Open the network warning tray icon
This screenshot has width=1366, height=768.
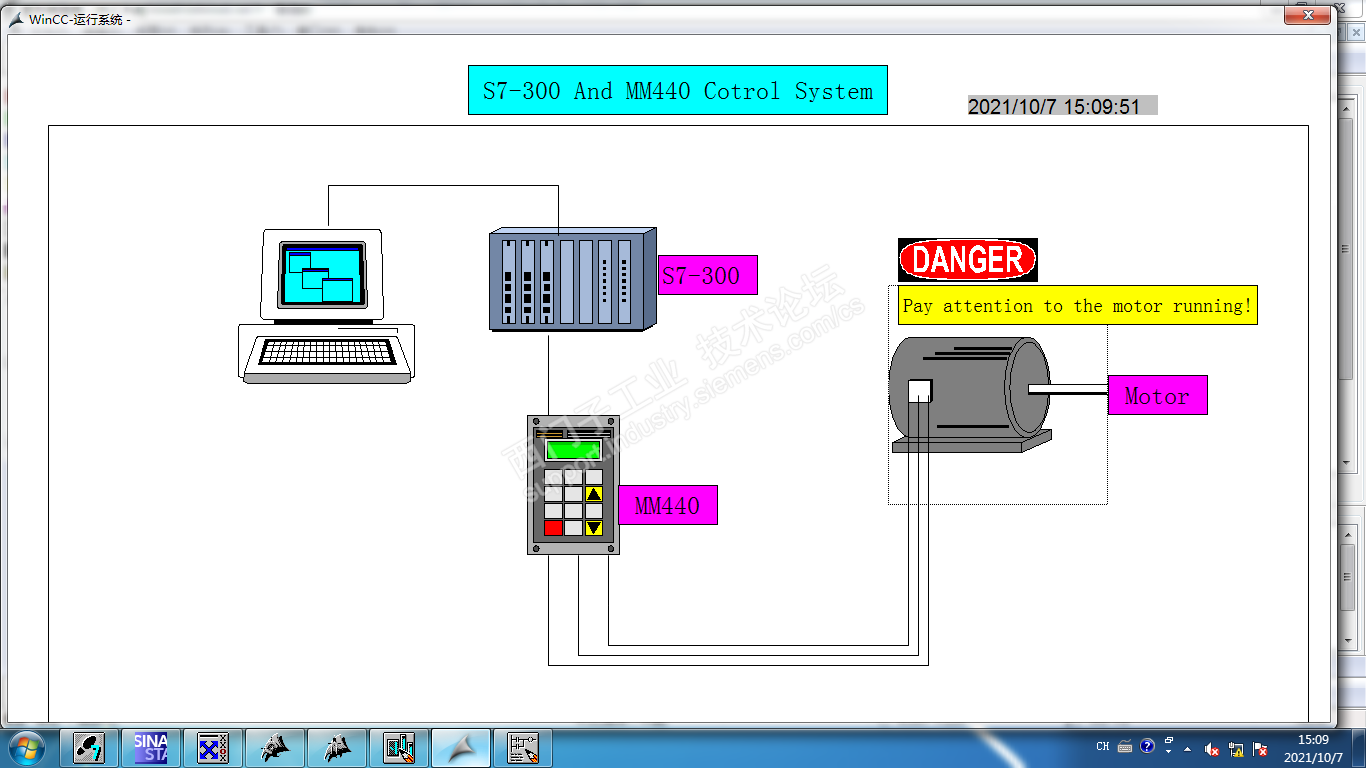tap(1236, 748)
